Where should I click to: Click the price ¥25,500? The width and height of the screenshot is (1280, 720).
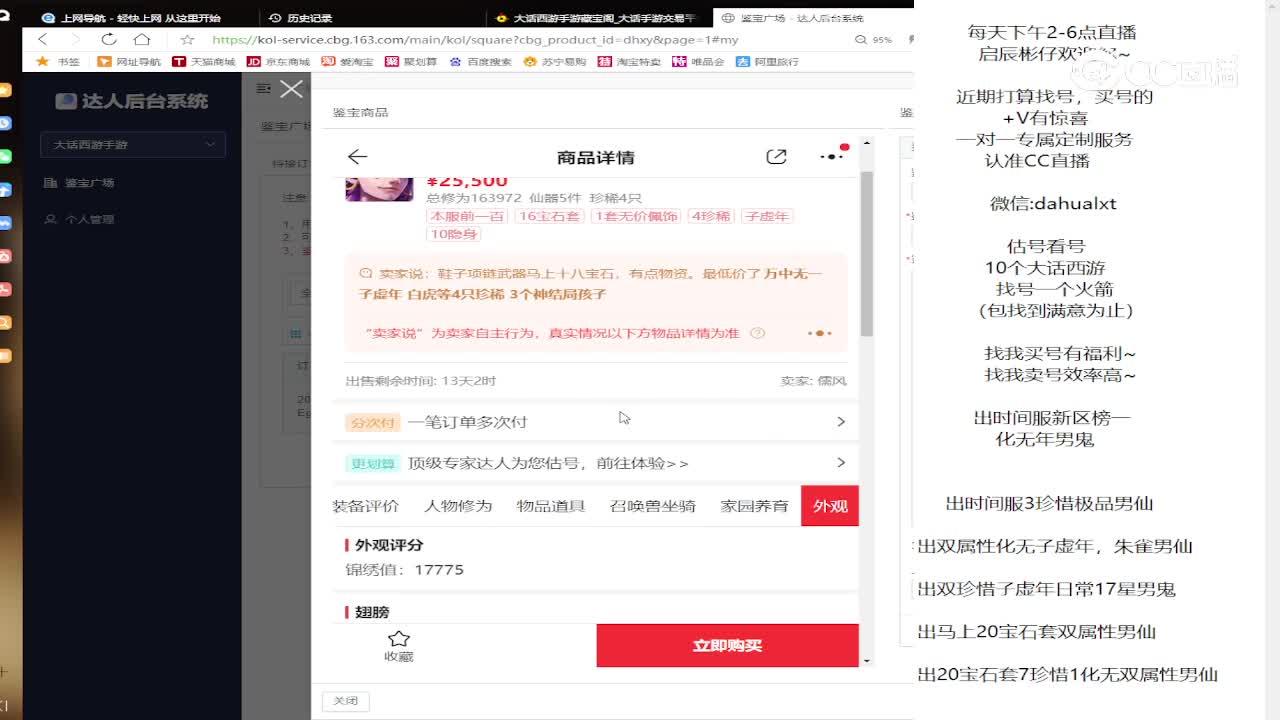click(x=467, y=181)
